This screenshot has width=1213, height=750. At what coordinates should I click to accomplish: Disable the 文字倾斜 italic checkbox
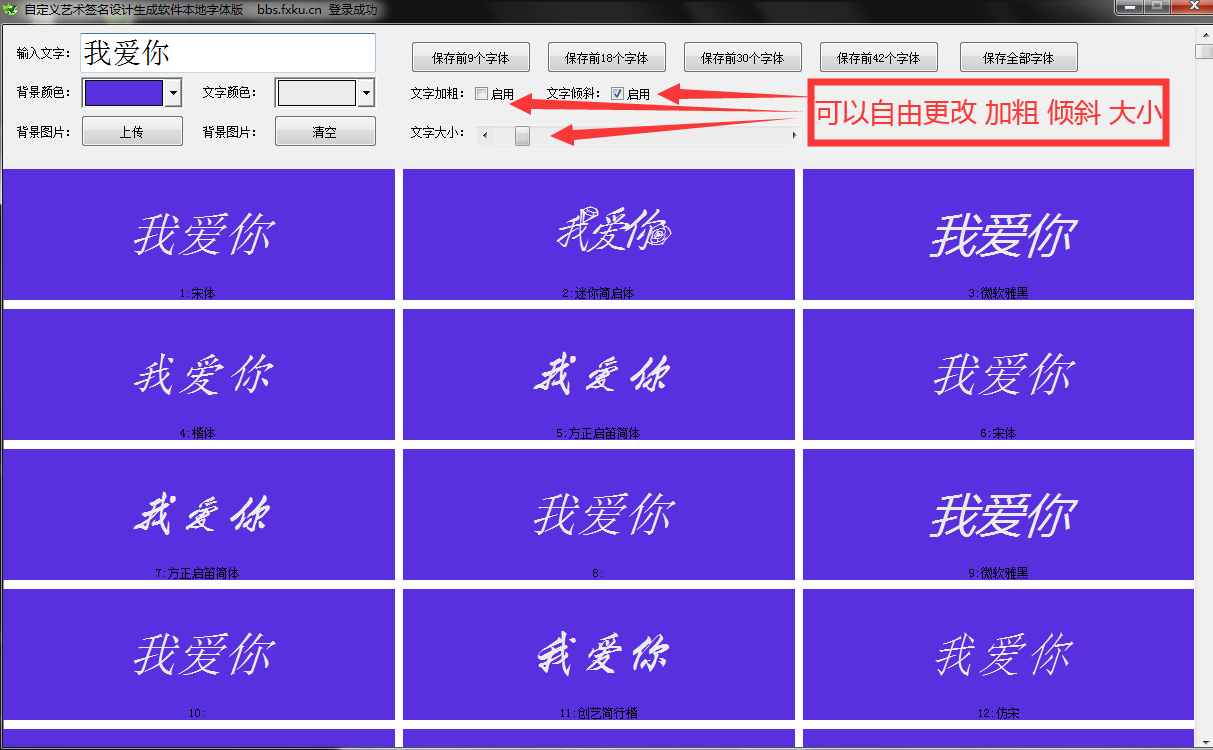[x=617, y=94]
